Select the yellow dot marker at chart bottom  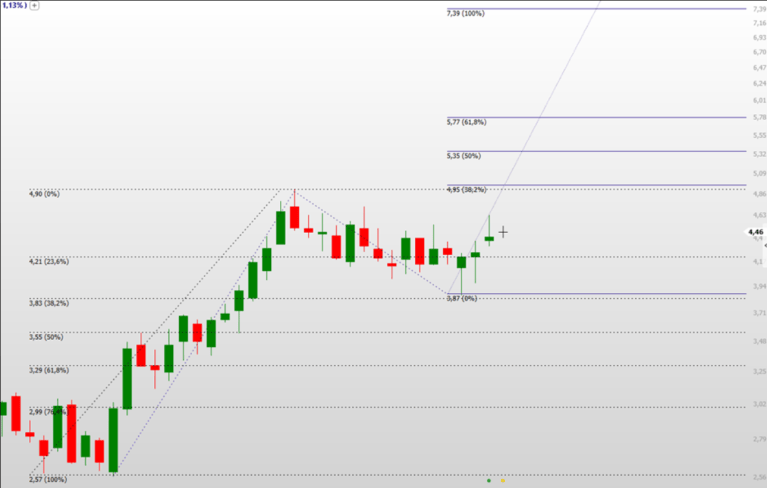point(503,481)
